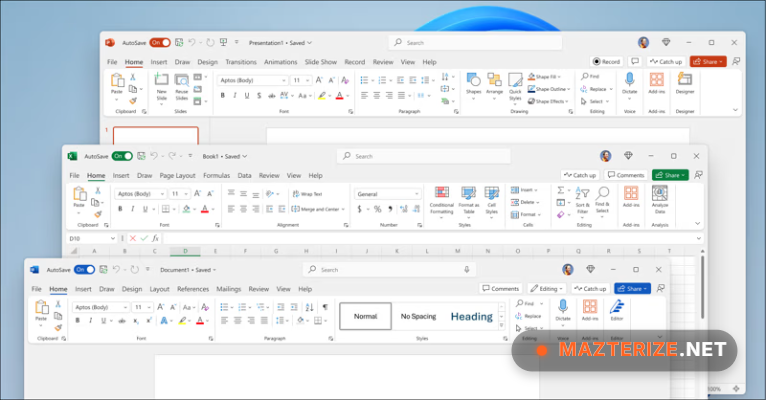
Task: Click Italic in Word font group
Action: tap(90, 320)
